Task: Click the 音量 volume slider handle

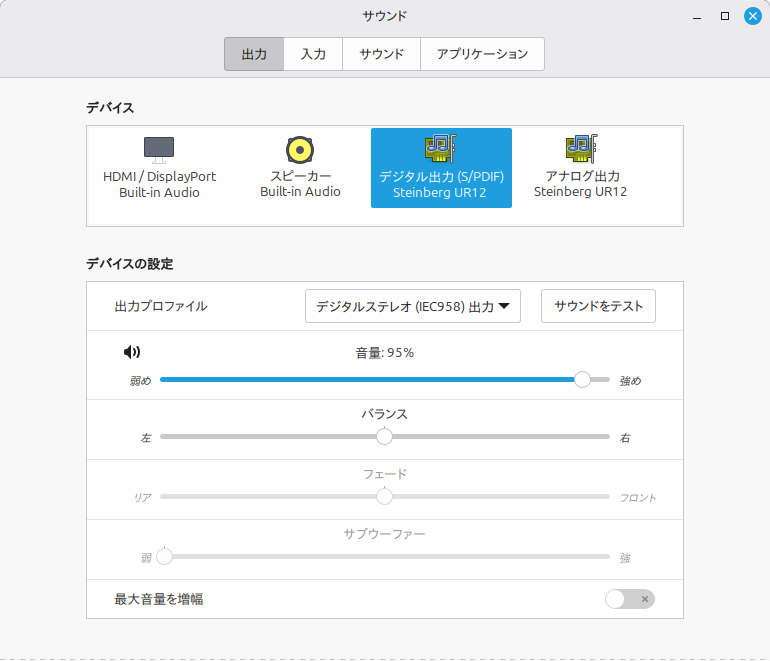Action: point(582,379)
